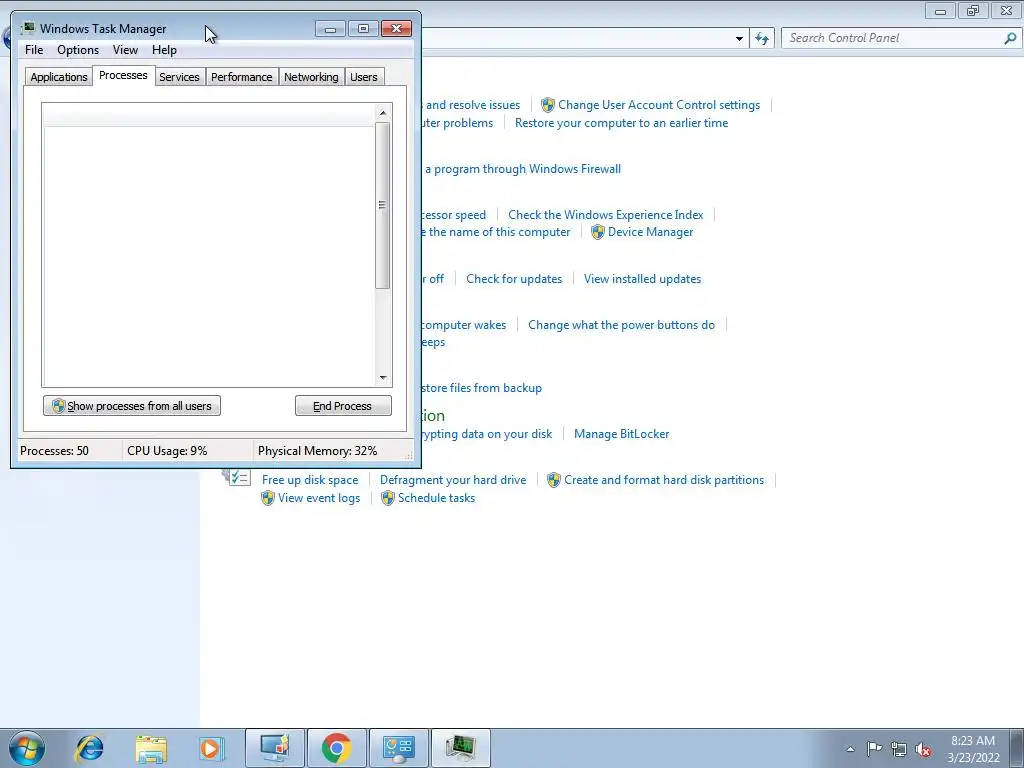Screen dimensions: 1024x768
Task: Click Change what the power buttons do
Action: pyautogui.click(x=621, y=325)
